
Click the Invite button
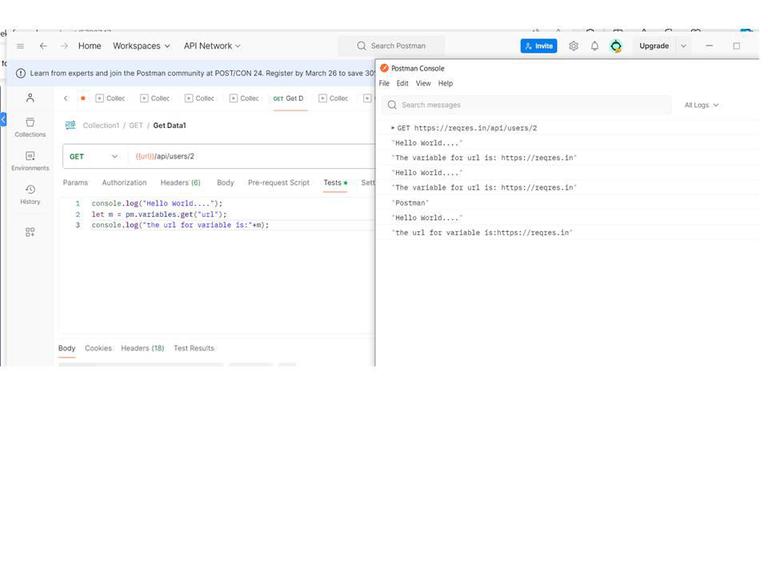(539, 46)
